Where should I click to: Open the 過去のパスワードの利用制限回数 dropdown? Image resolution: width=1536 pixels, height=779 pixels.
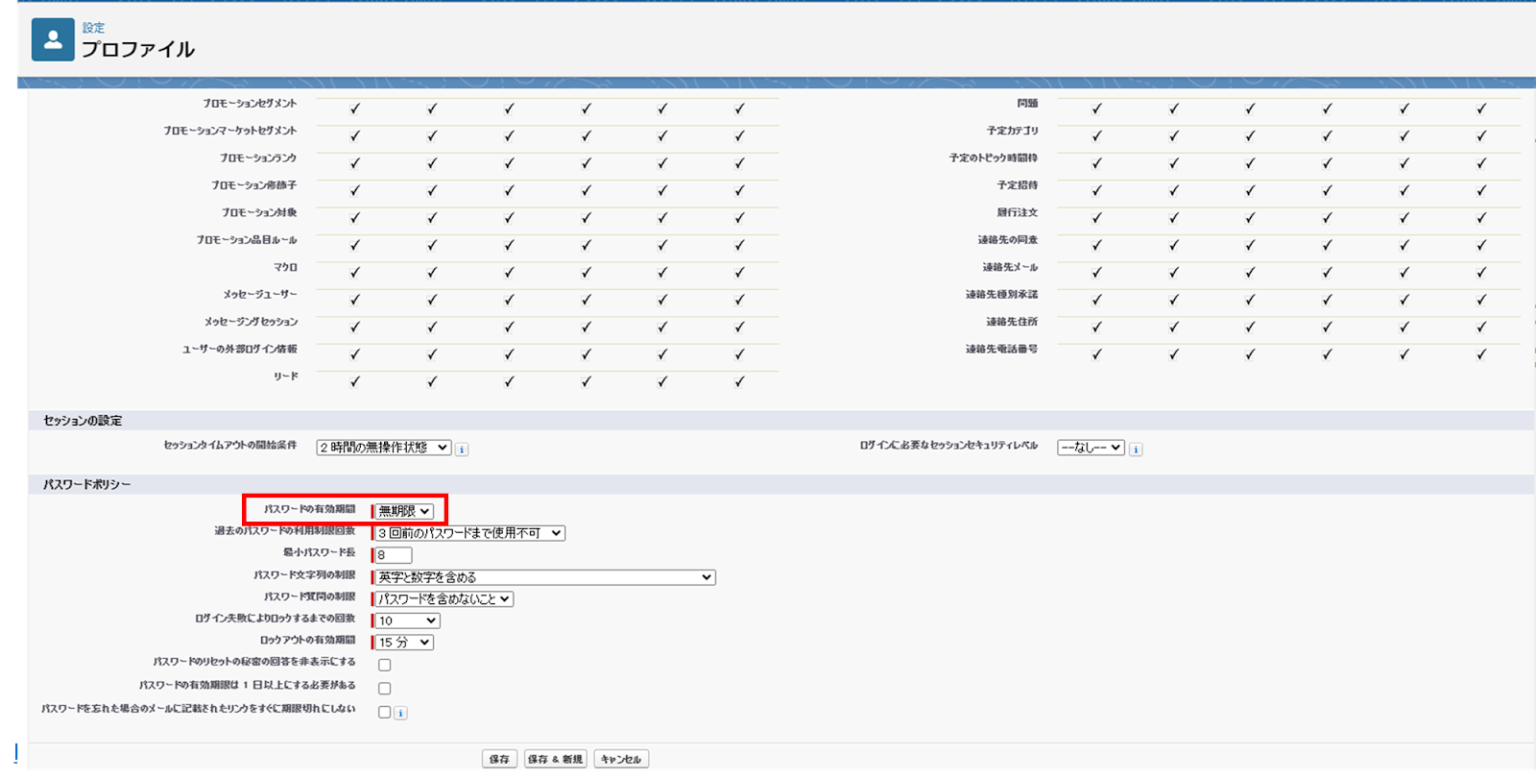[468, 532]
